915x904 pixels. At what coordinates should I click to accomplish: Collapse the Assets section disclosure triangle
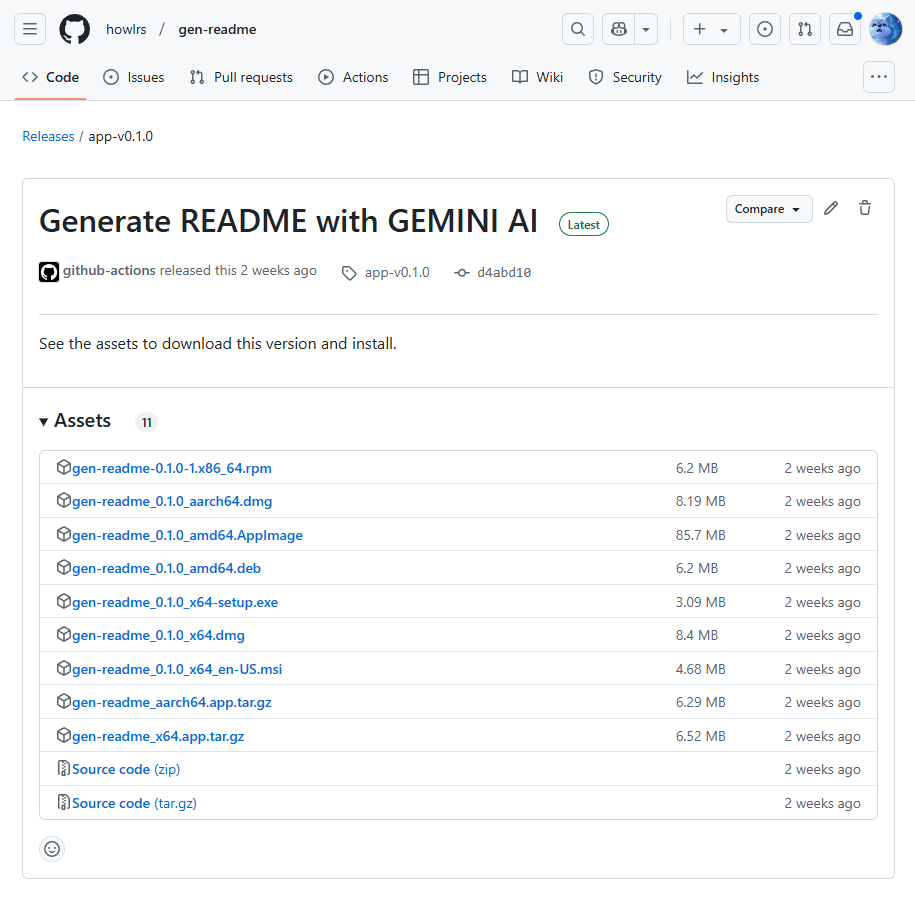[43, 421]
